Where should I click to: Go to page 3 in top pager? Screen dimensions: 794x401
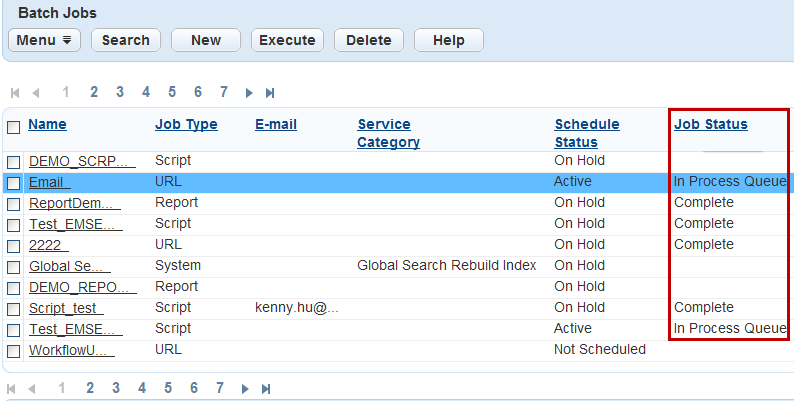pos(120,92)
